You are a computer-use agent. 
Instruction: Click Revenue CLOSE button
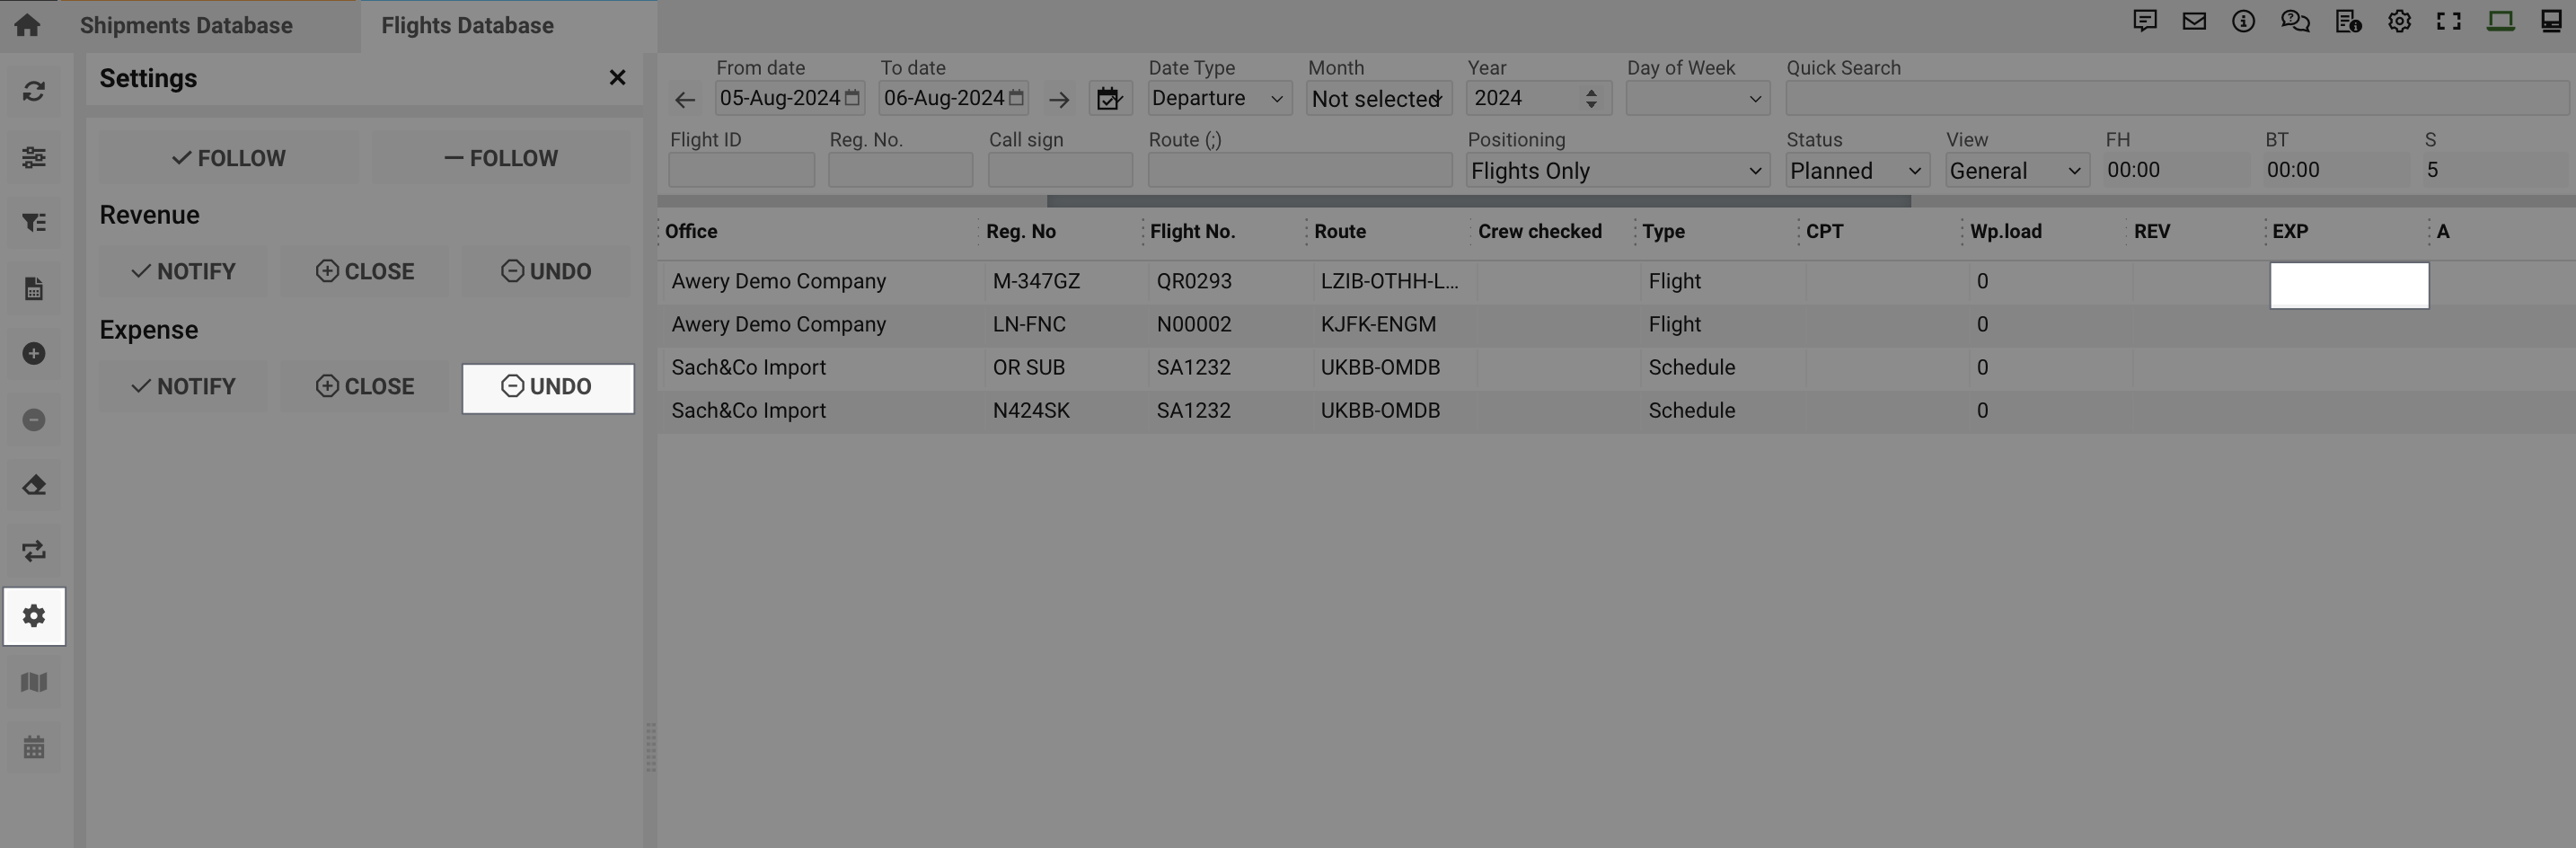pos(365,271)
